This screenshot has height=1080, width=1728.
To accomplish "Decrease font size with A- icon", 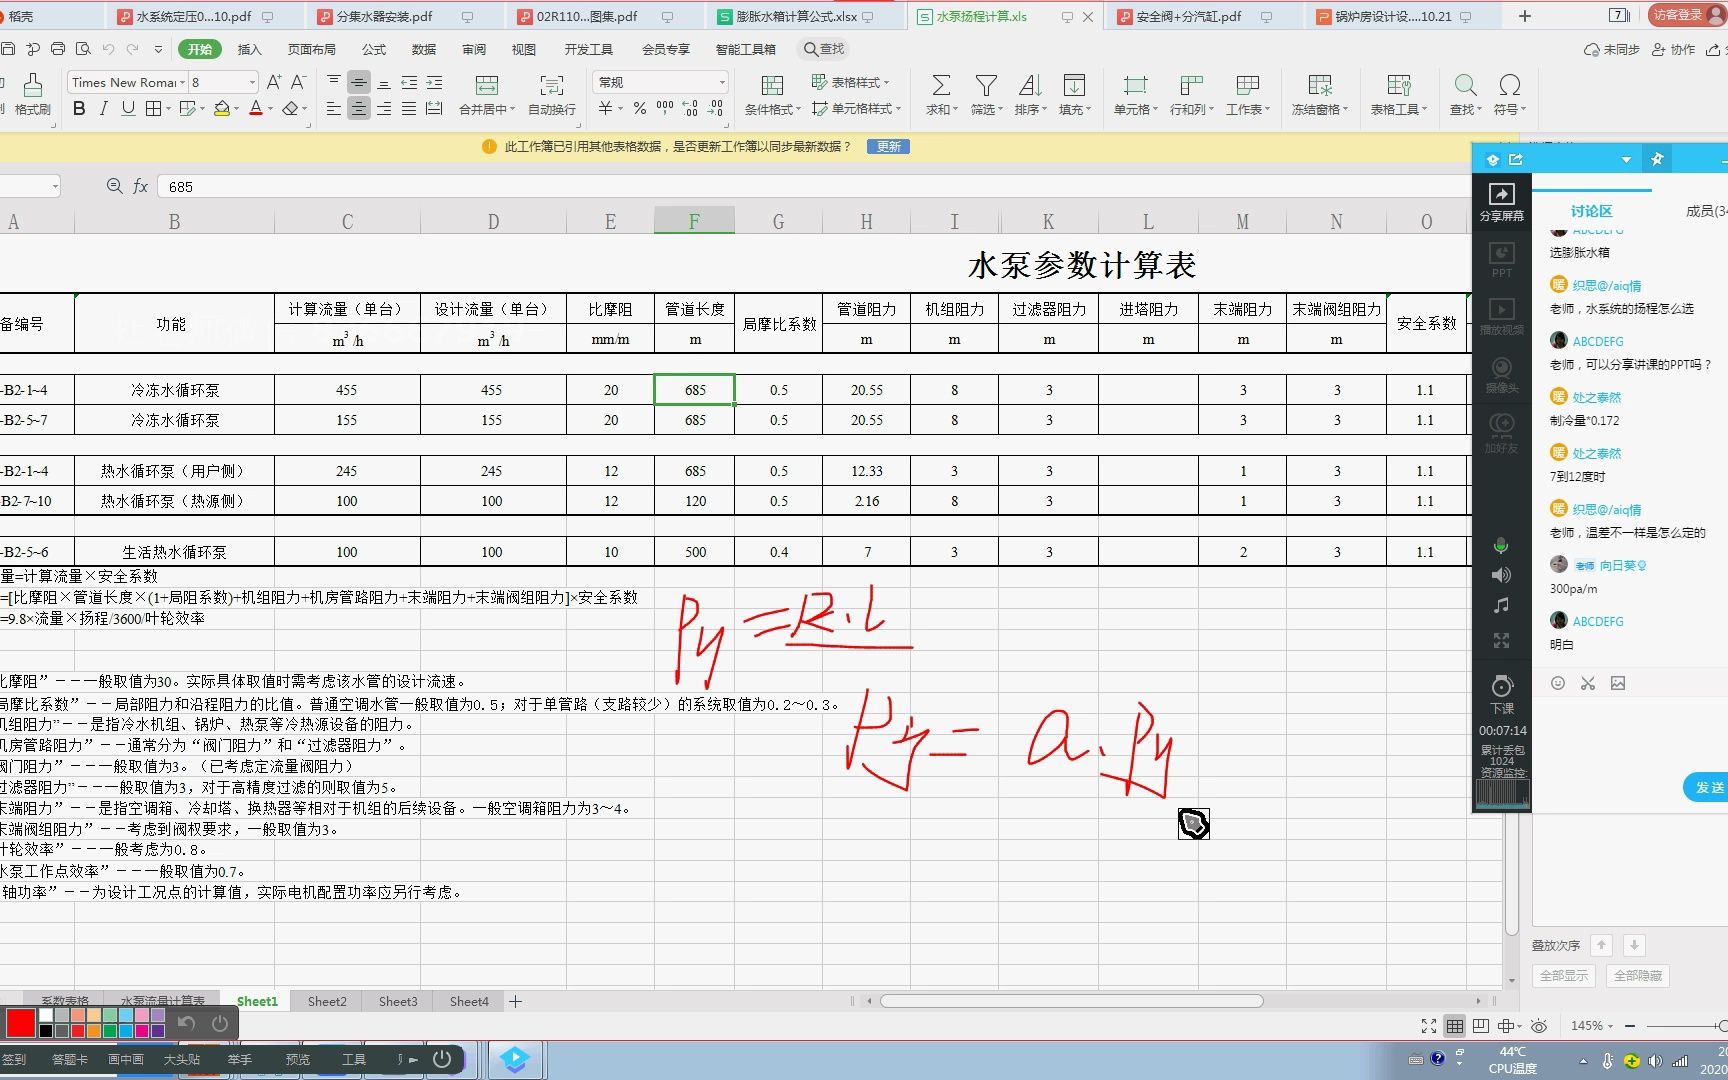I will point(298,82).
